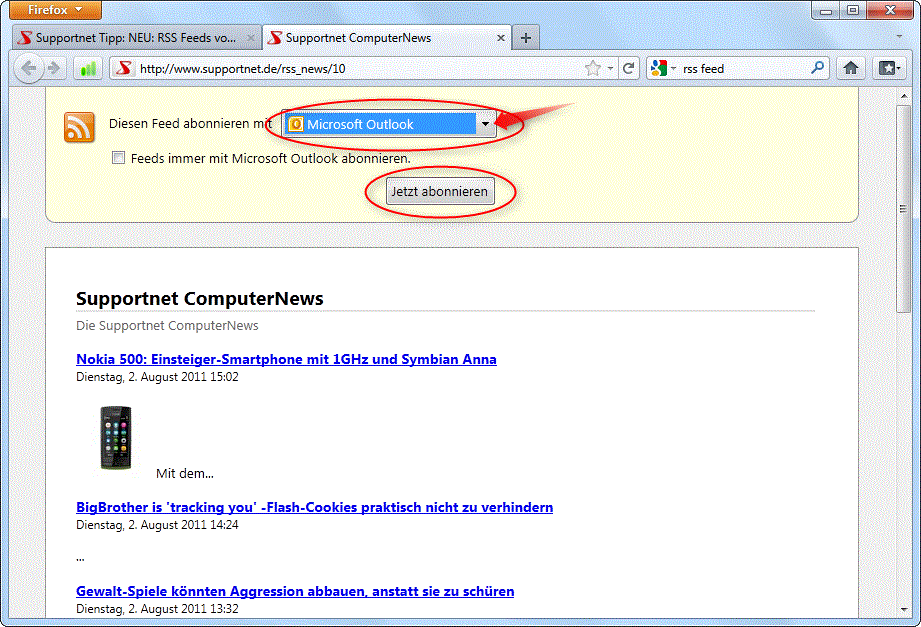Click the Supportnet site icon in address bar

(123, 68)
